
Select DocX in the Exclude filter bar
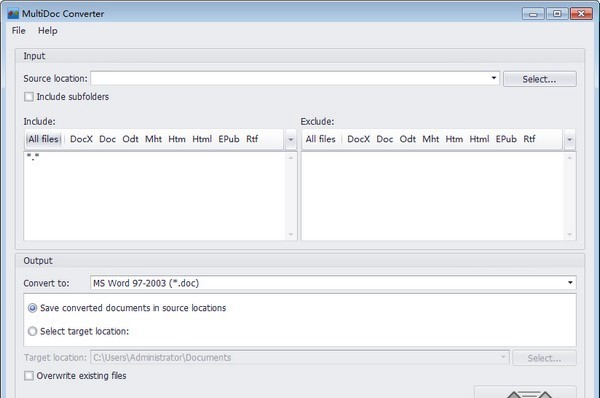(x=359, y=139)
